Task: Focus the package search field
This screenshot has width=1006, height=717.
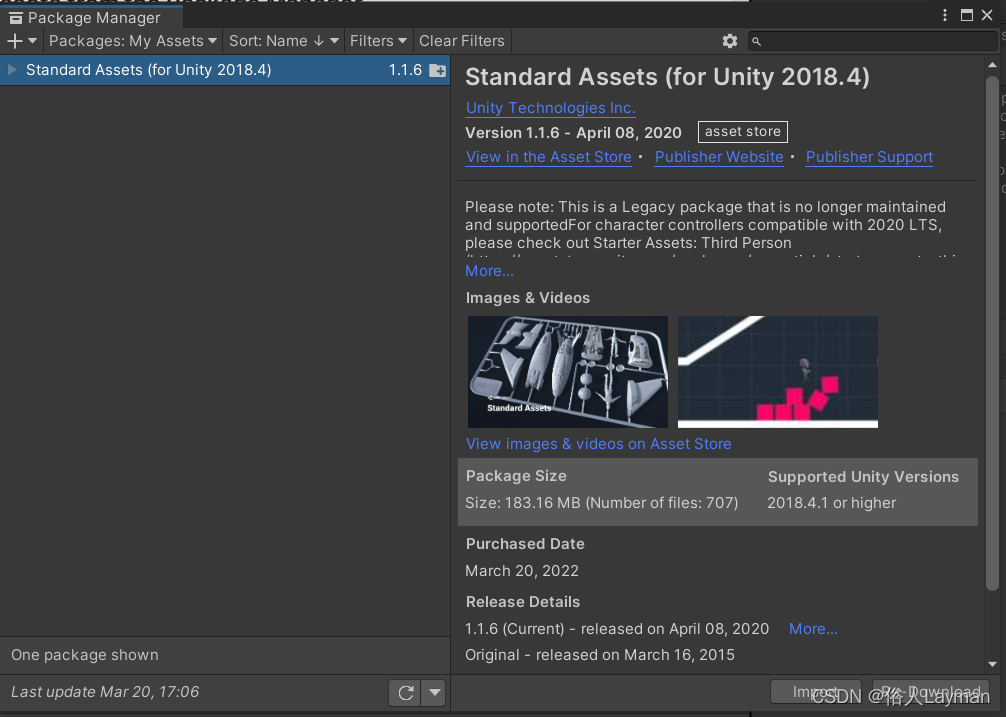Action: [873, 41]
